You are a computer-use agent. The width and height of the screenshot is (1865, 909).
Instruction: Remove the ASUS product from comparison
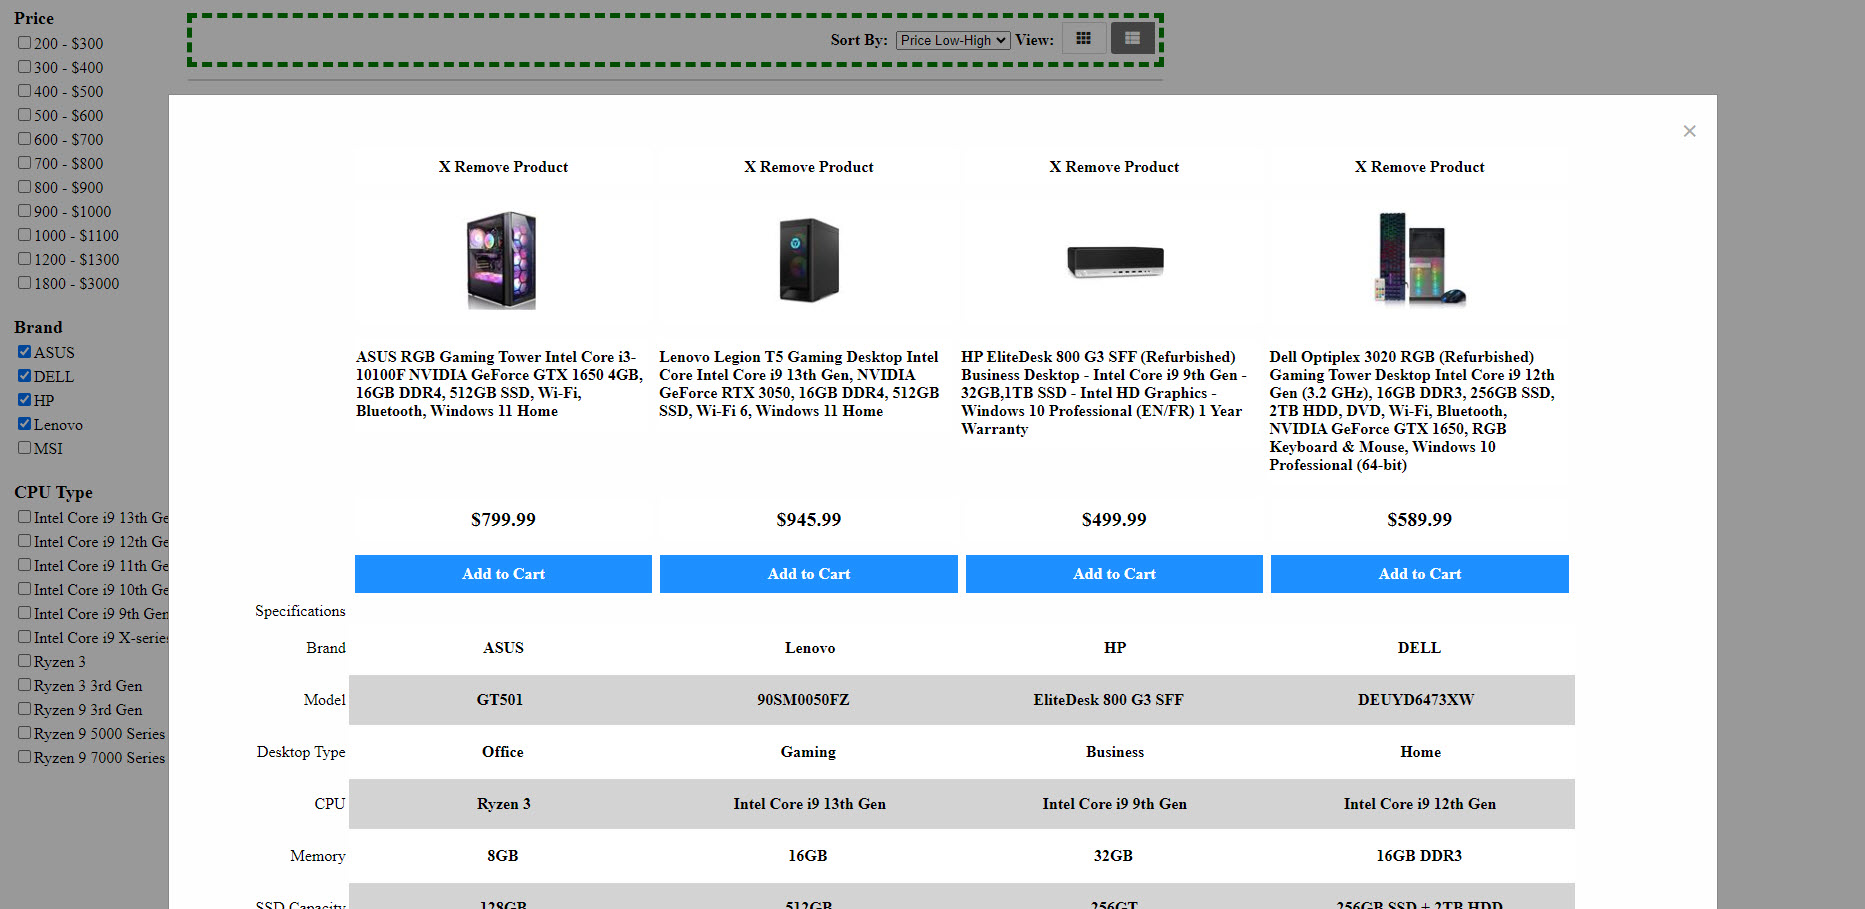tap(503, 167)
